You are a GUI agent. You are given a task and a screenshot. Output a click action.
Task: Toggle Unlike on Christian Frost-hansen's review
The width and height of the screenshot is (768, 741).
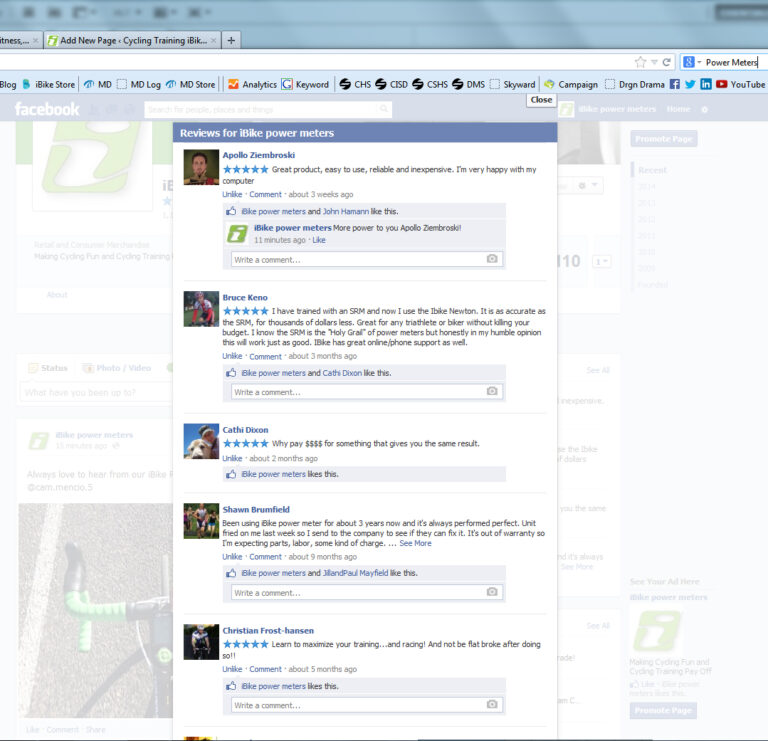click(x=232, y=669)
